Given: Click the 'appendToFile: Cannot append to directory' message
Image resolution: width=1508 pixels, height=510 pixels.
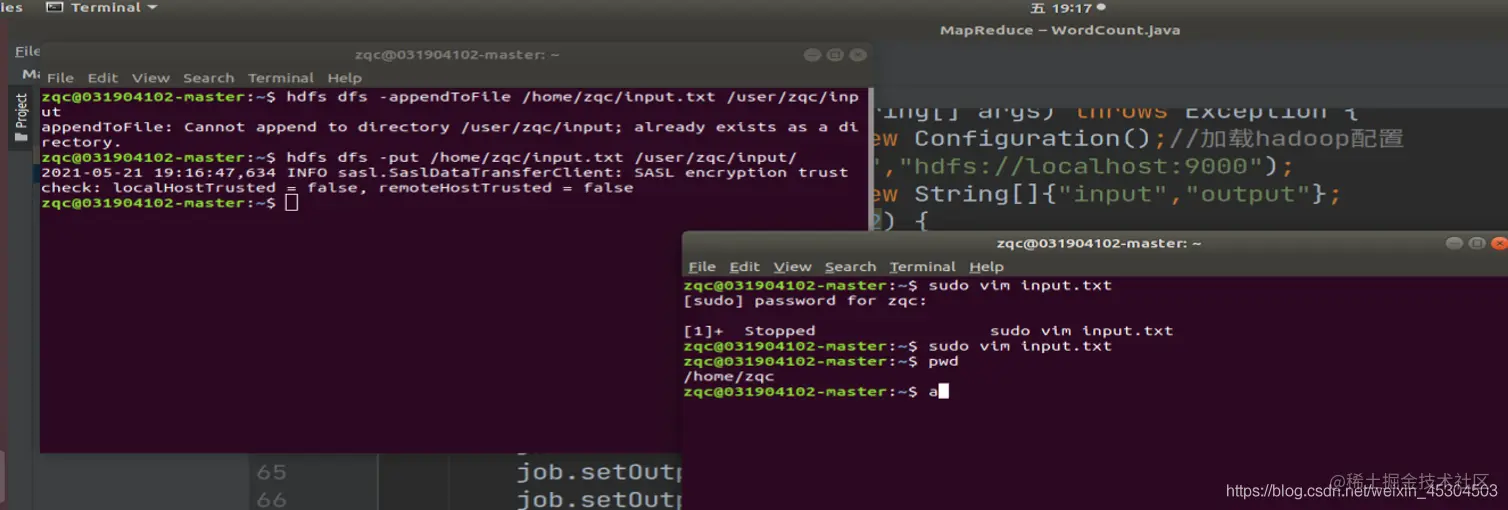Looking at the screenshot, I should pyautogui.click(x=450, y=134).
